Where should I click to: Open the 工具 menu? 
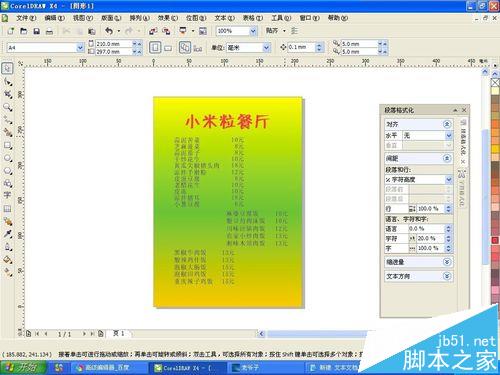[281, 18]
